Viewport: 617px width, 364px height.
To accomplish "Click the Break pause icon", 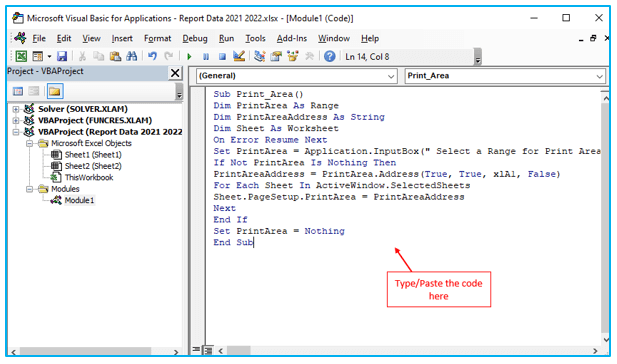I will tap(206, 57).
